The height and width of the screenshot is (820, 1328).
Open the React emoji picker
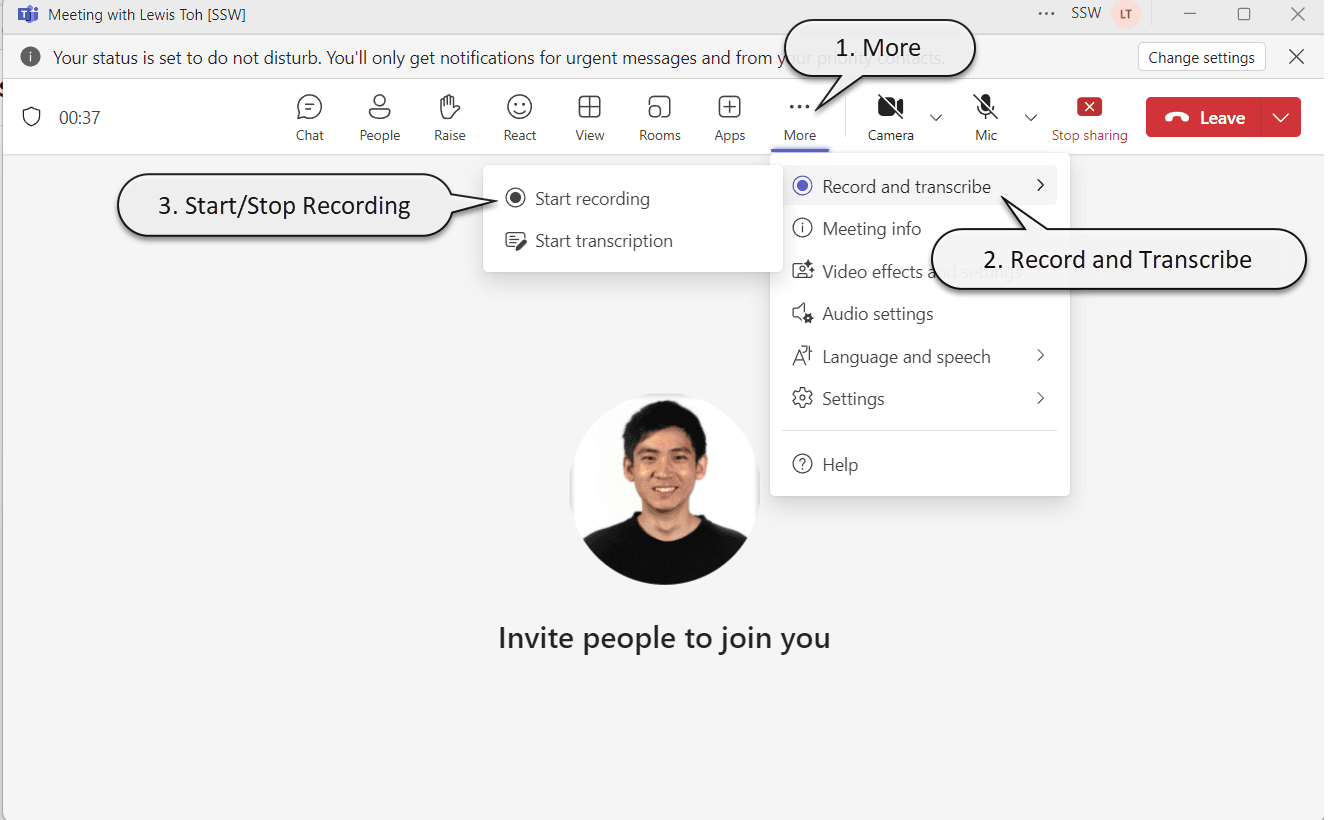519,117
